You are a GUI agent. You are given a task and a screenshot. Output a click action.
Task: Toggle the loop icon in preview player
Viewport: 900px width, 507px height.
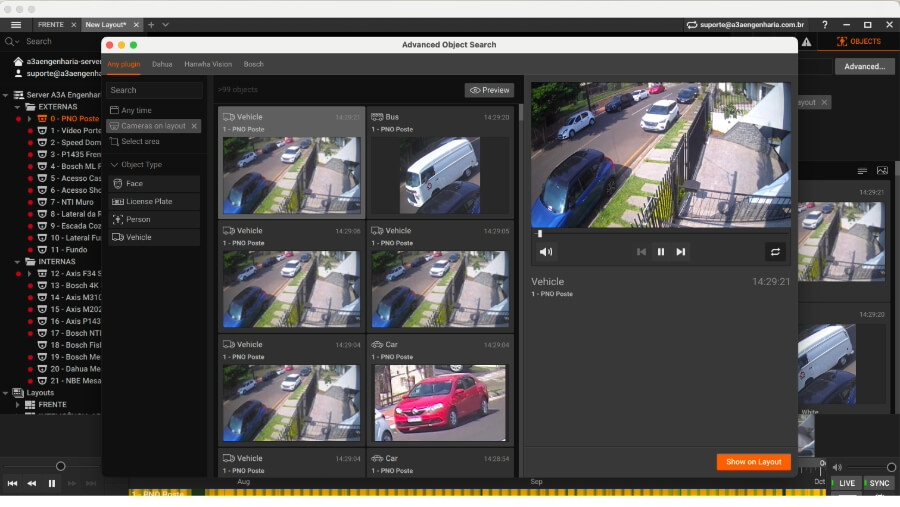[775, 251]
